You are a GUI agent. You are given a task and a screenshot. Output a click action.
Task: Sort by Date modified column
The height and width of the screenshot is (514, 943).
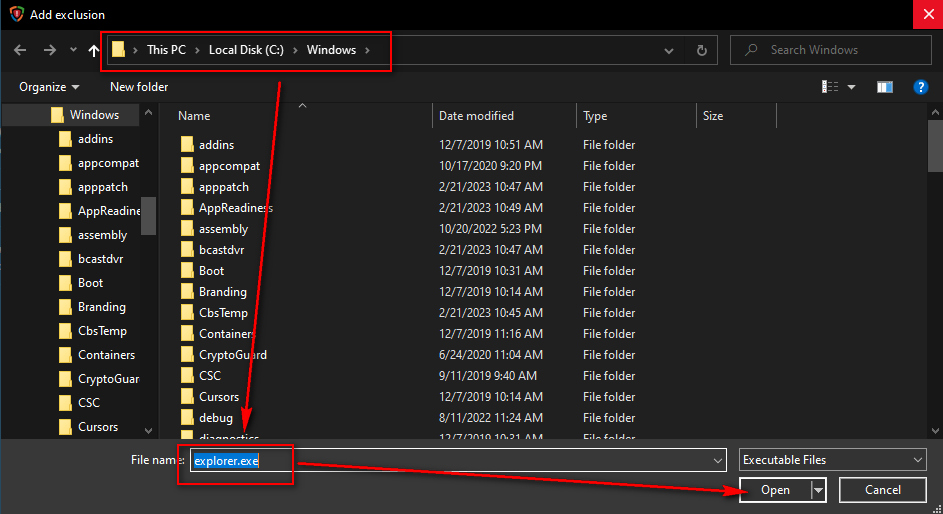coord(476,116)
